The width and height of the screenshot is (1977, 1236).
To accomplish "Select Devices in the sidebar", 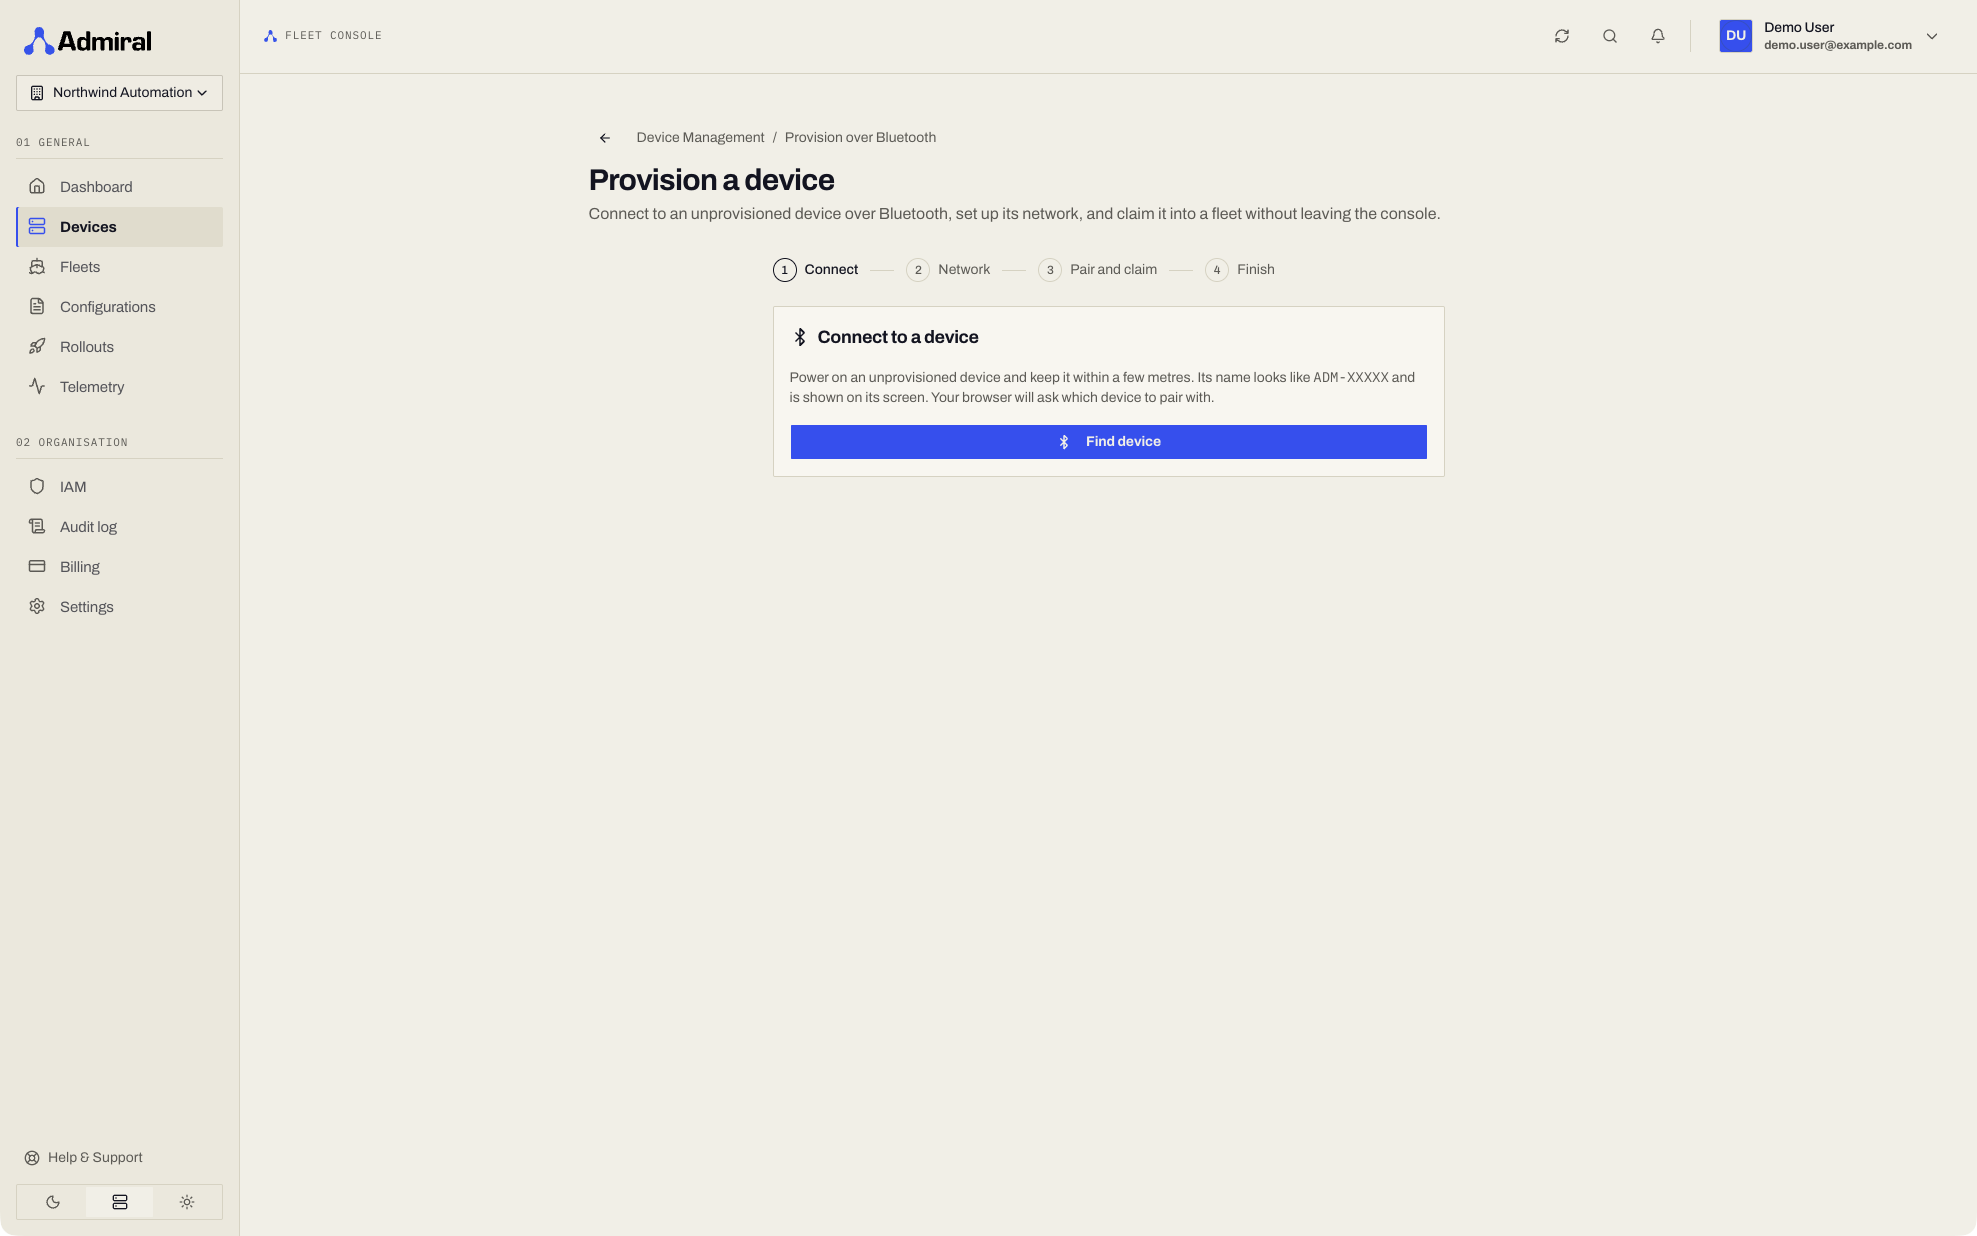I will 119,227.
